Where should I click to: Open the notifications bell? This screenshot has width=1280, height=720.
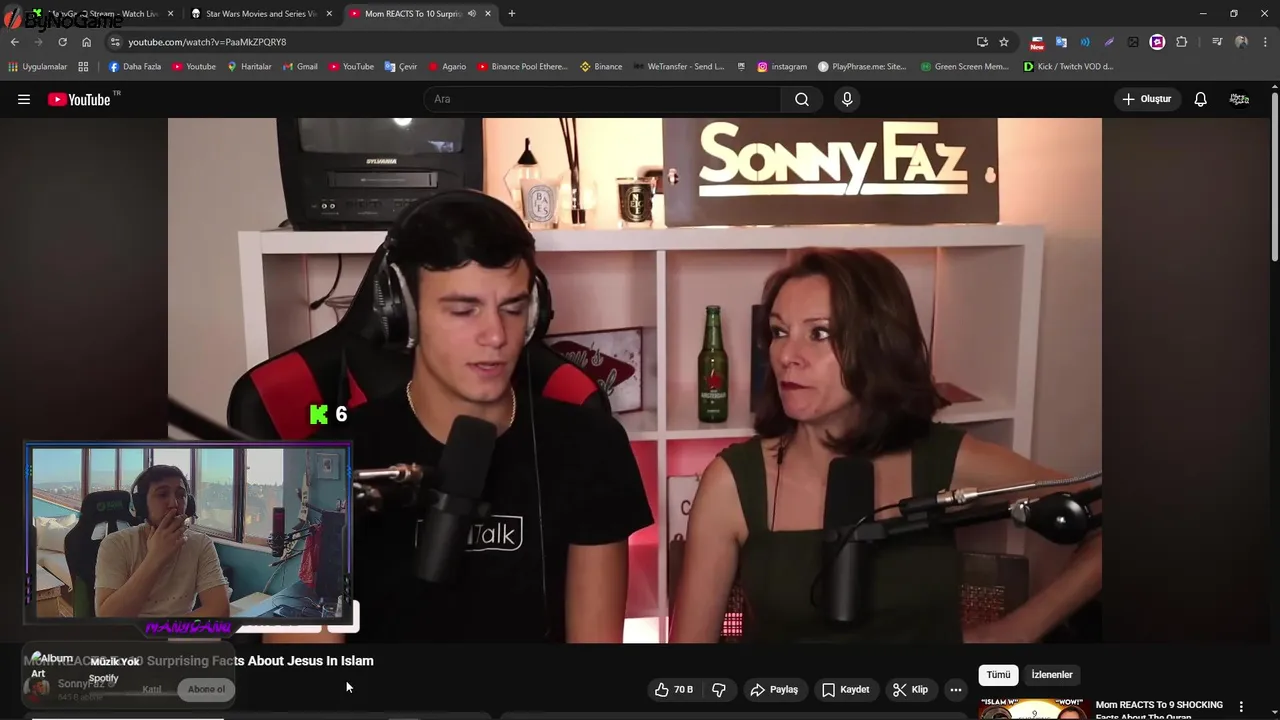pyautogui.click(x=1200, y=99)
